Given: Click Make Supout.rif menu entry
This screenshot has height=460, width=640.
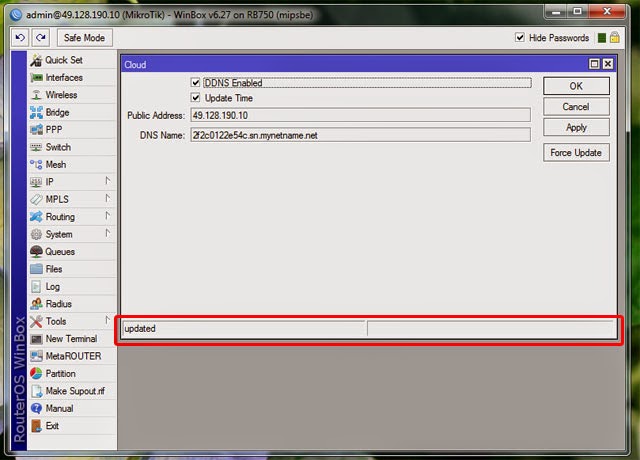Looking at the screenshot, I should click(72, 391).
